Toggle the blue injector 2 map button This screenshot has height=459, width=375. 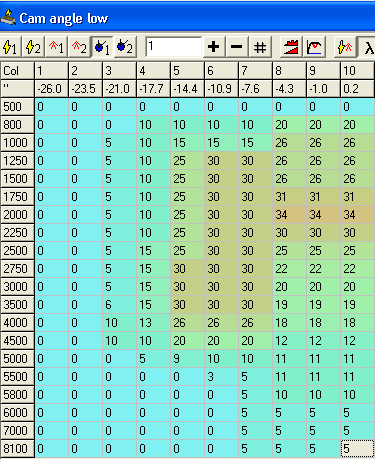[125, 47]
